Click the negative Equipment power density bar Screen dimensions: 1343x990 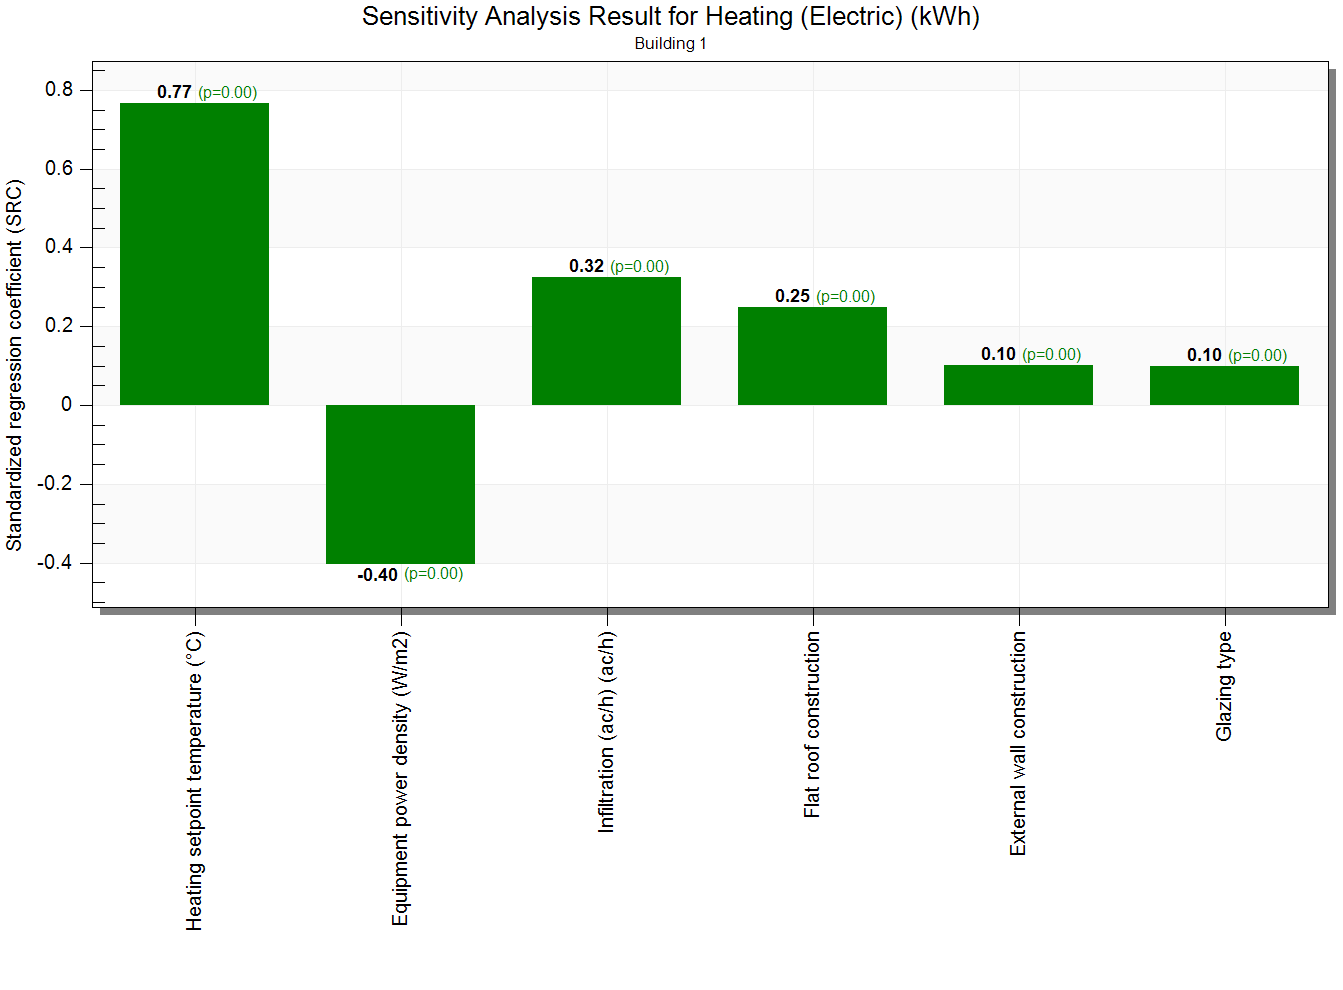400,484
